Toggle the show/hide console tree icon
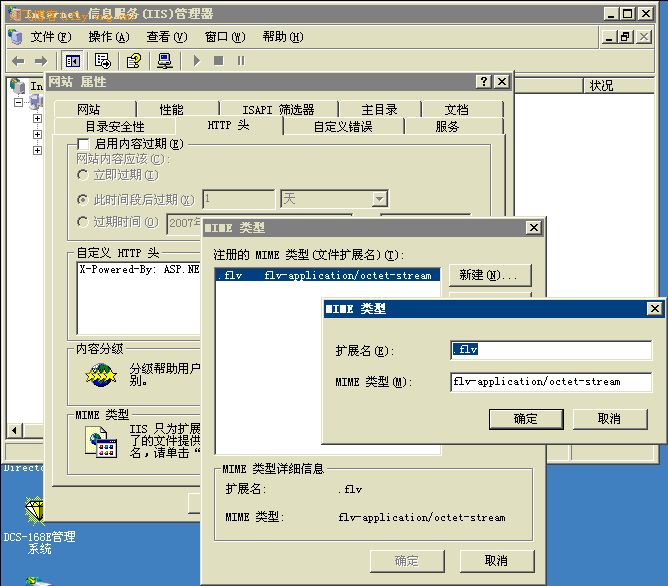The image size is (668, 586). [x=73, y=61]
